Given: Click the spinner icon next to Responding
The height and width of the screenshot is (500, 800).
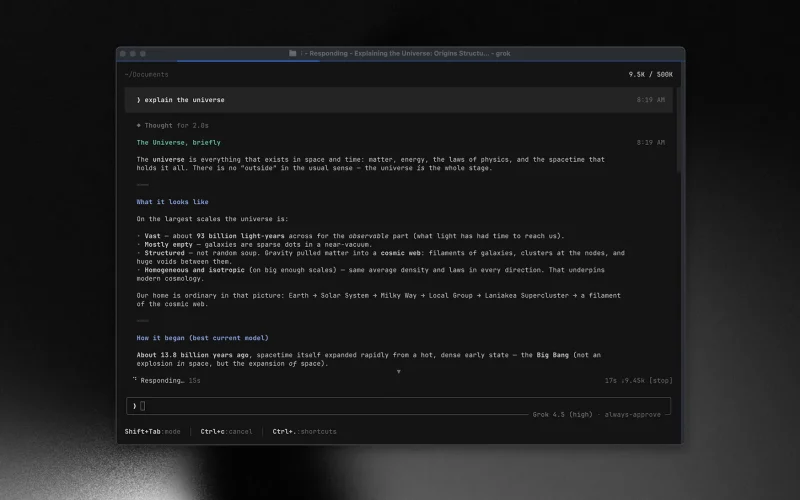Looking at the screenshot, I should pos(135,379).
